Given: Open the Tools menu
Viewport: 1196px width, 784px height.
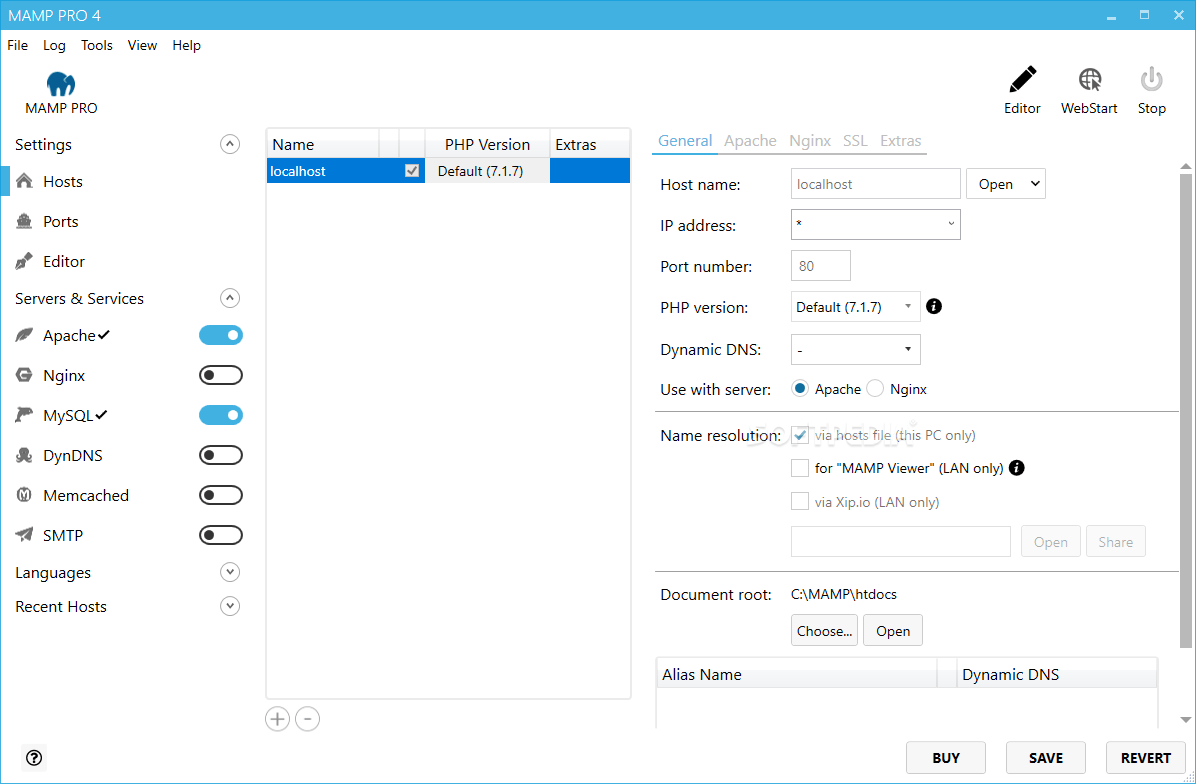Looking at the screenshot, I should click(97, 45).
